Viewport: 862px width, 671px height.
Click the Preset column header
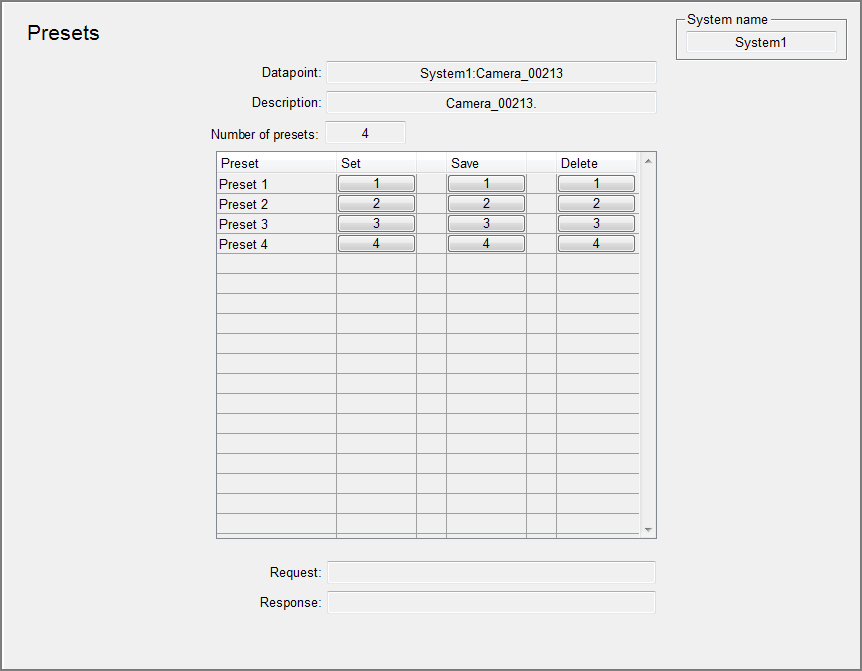(277, 163)
